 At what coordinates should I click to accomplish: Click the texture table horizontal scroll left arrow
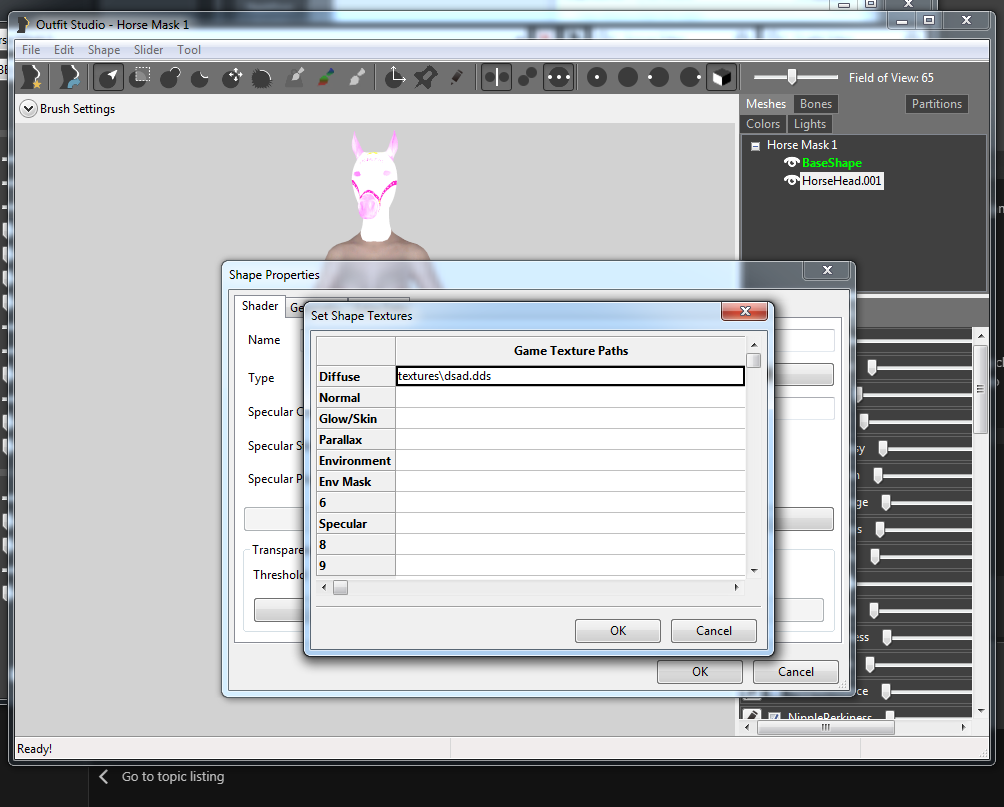pos(324,587)
